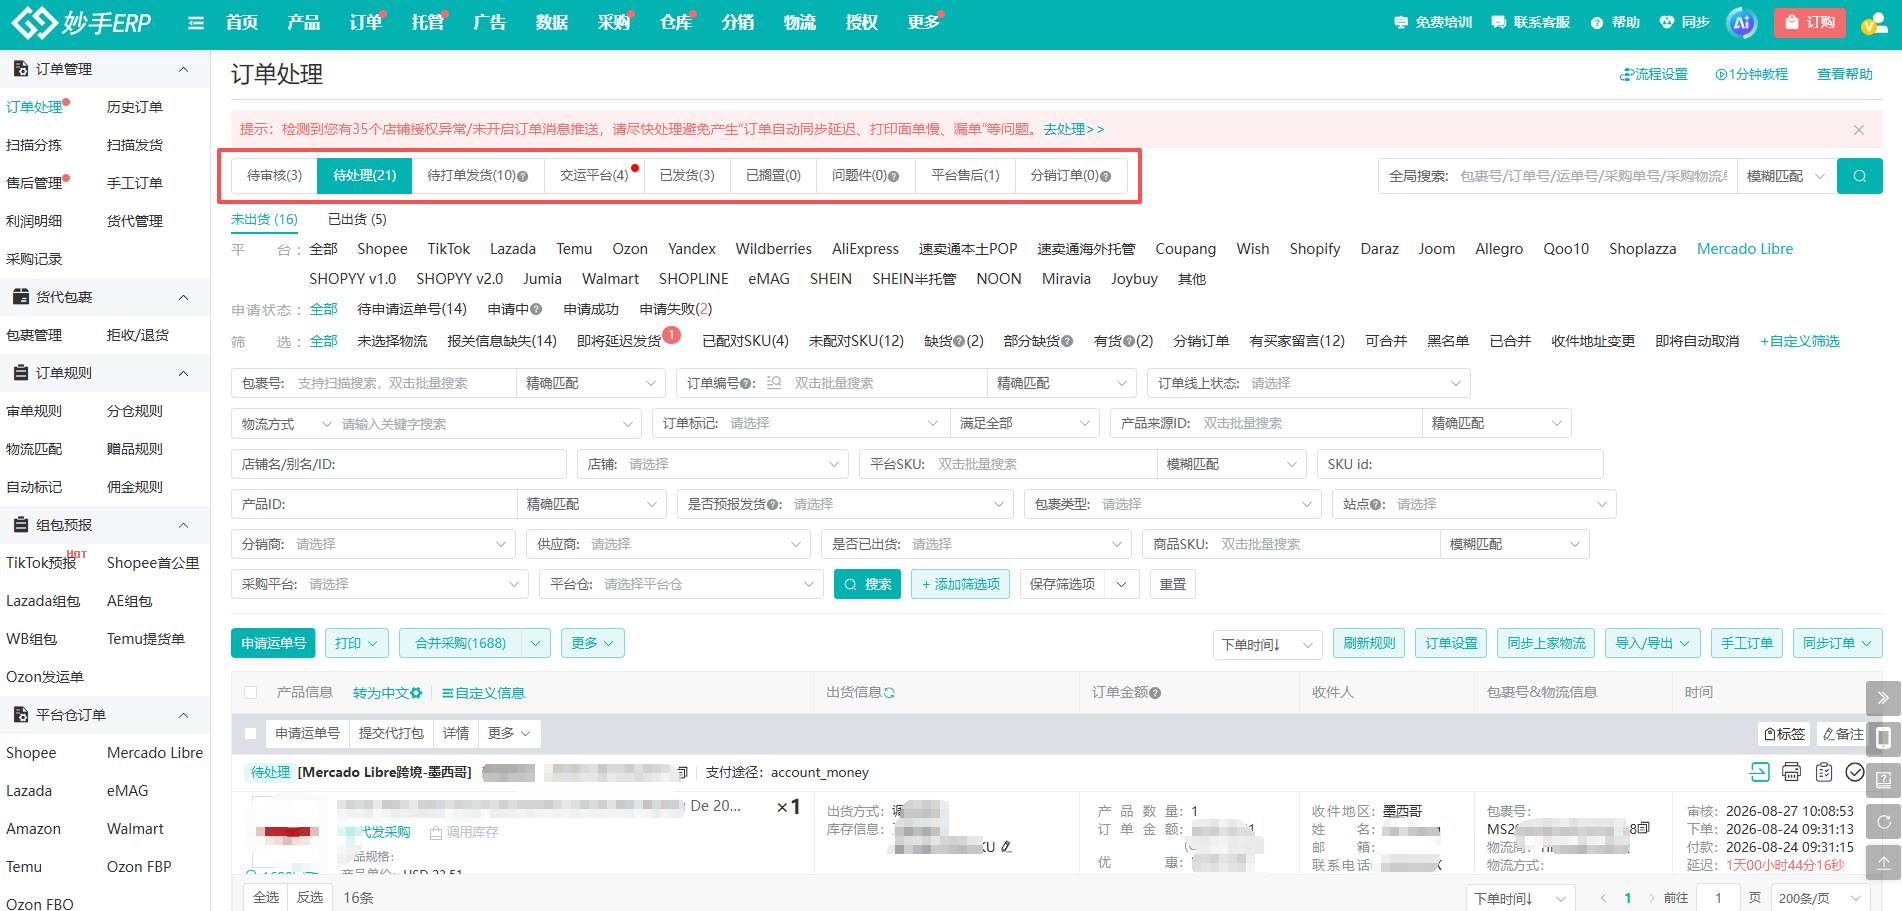This screenshot has height=911, width=1902.
Task: Click the 标签 tag button
Action: pos(1784,734)
